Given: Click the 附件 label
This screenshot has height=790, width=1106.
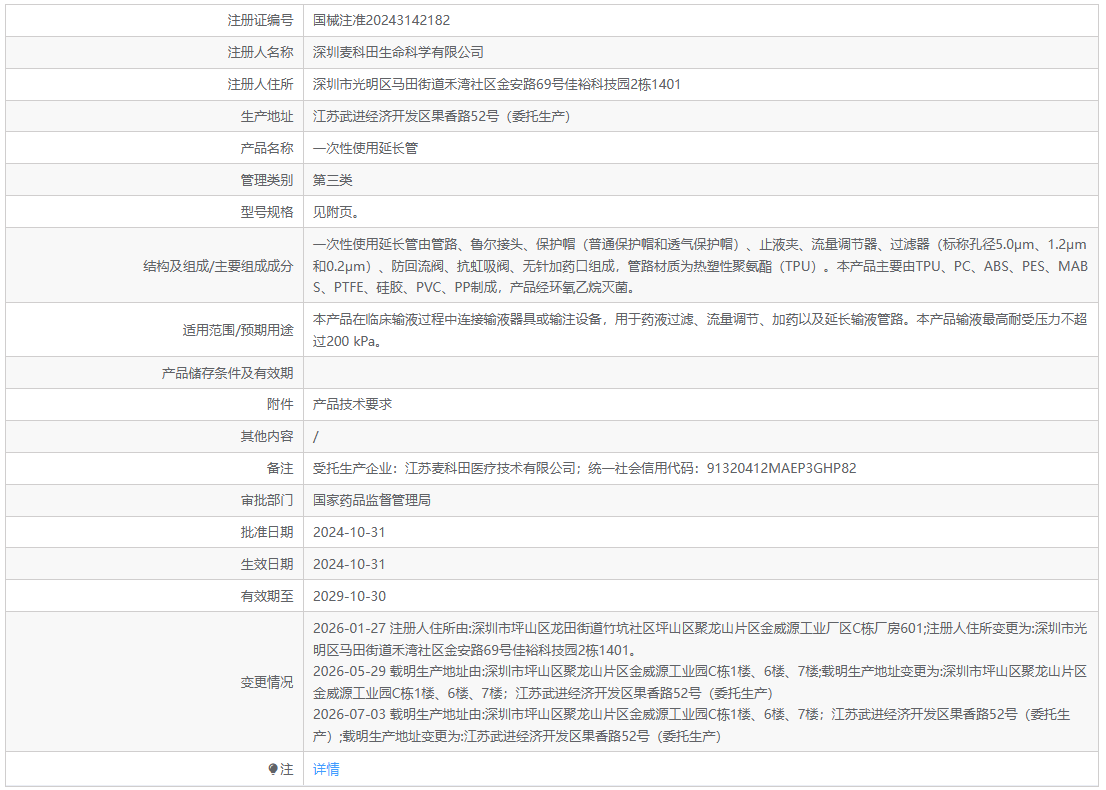Looking at the screenshot, I should click(x=280, y=404).
